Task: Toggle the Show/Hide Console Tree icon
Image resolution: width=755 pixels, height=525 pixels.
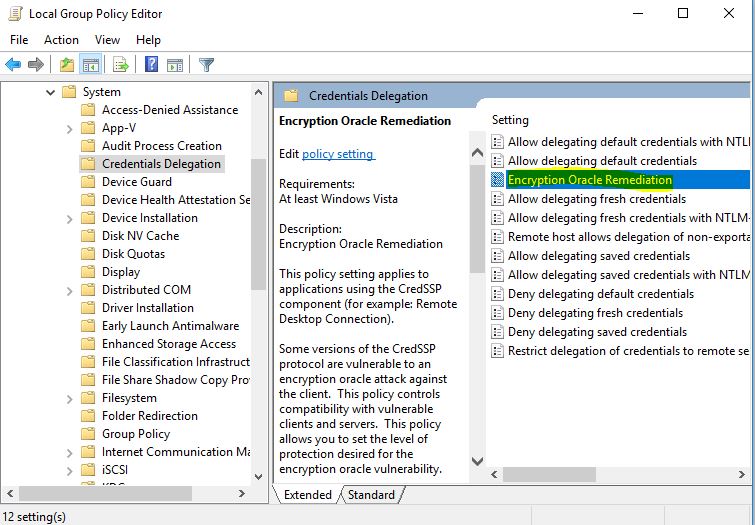Action: [x=91, y=65]
